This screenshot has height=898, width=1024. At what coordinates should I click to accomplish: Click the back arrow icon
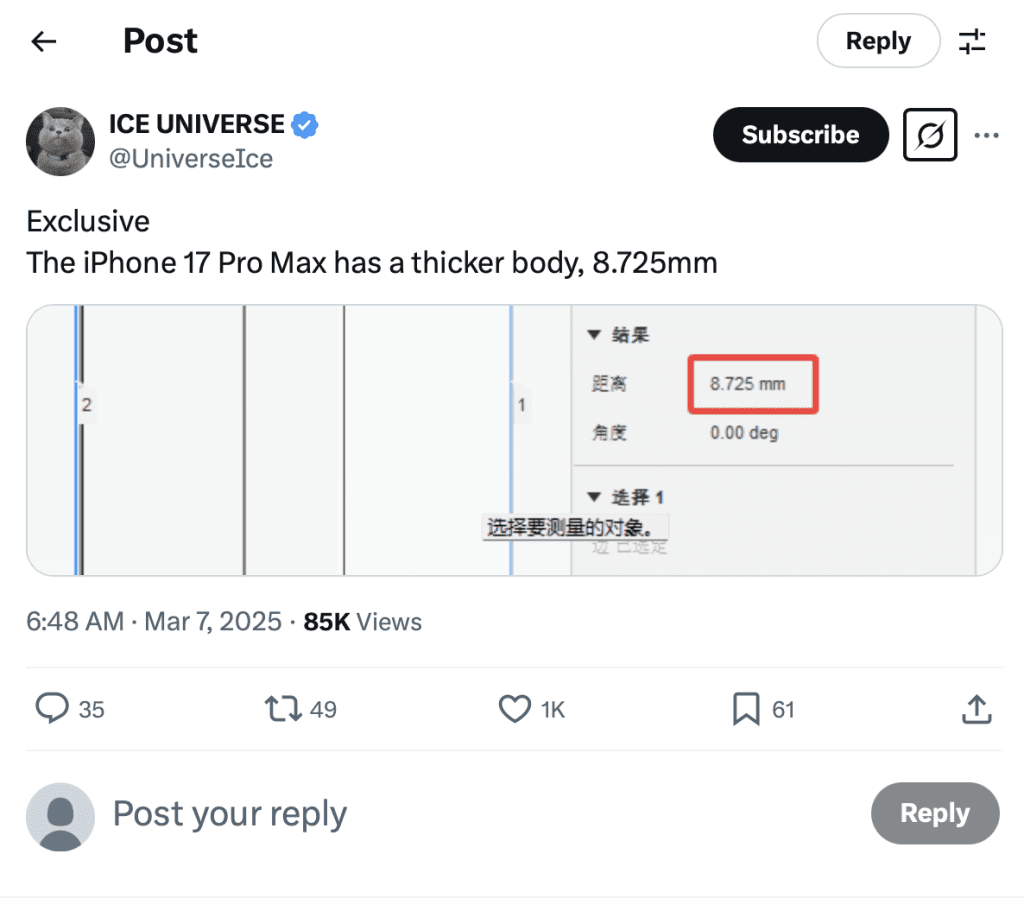(44, 41)
